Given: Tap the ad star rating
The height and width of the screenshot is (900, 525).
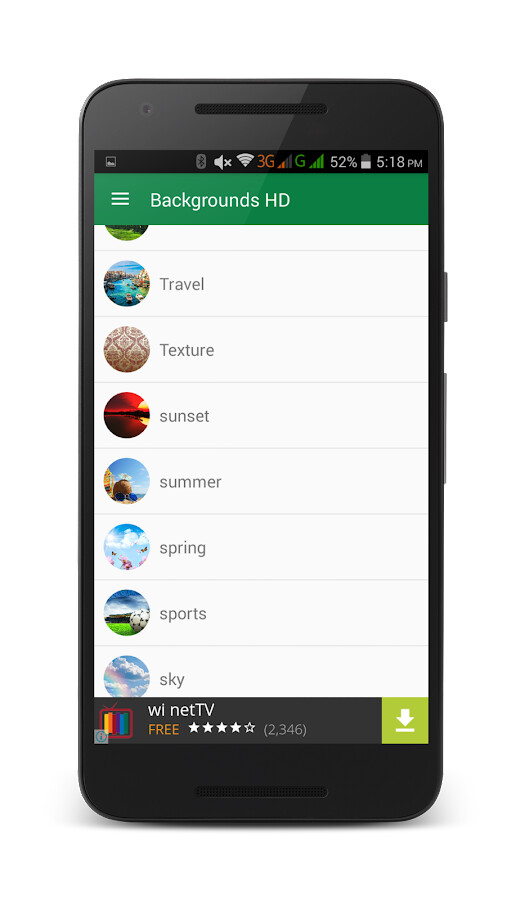Looking at the screenshot, I should [x=221, y=728].
